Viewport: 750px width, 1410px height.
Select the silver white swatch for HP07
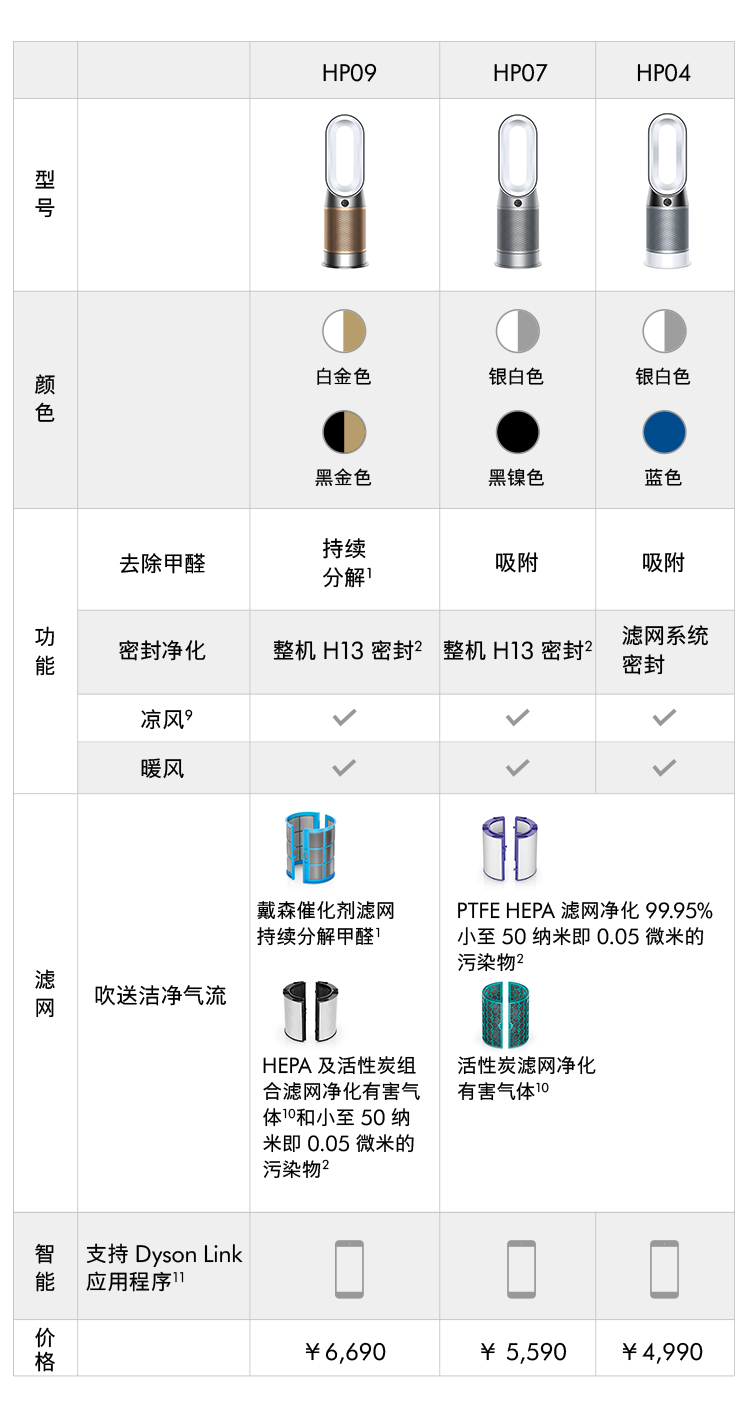(x=518, y=331)
